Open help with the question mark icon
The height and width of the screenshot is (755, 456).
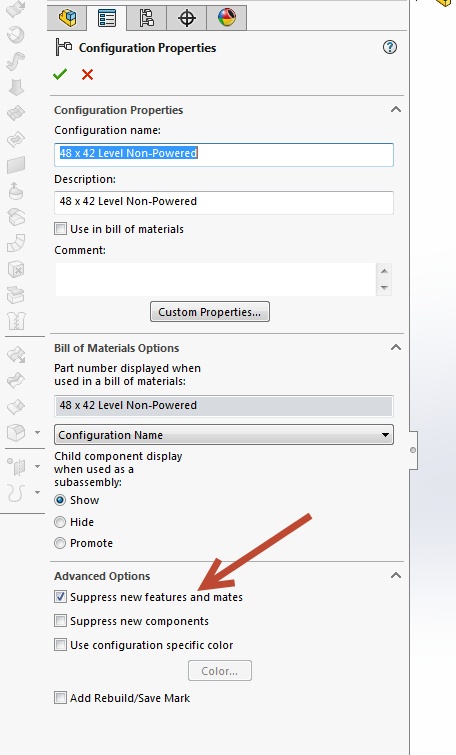point(390,47)
